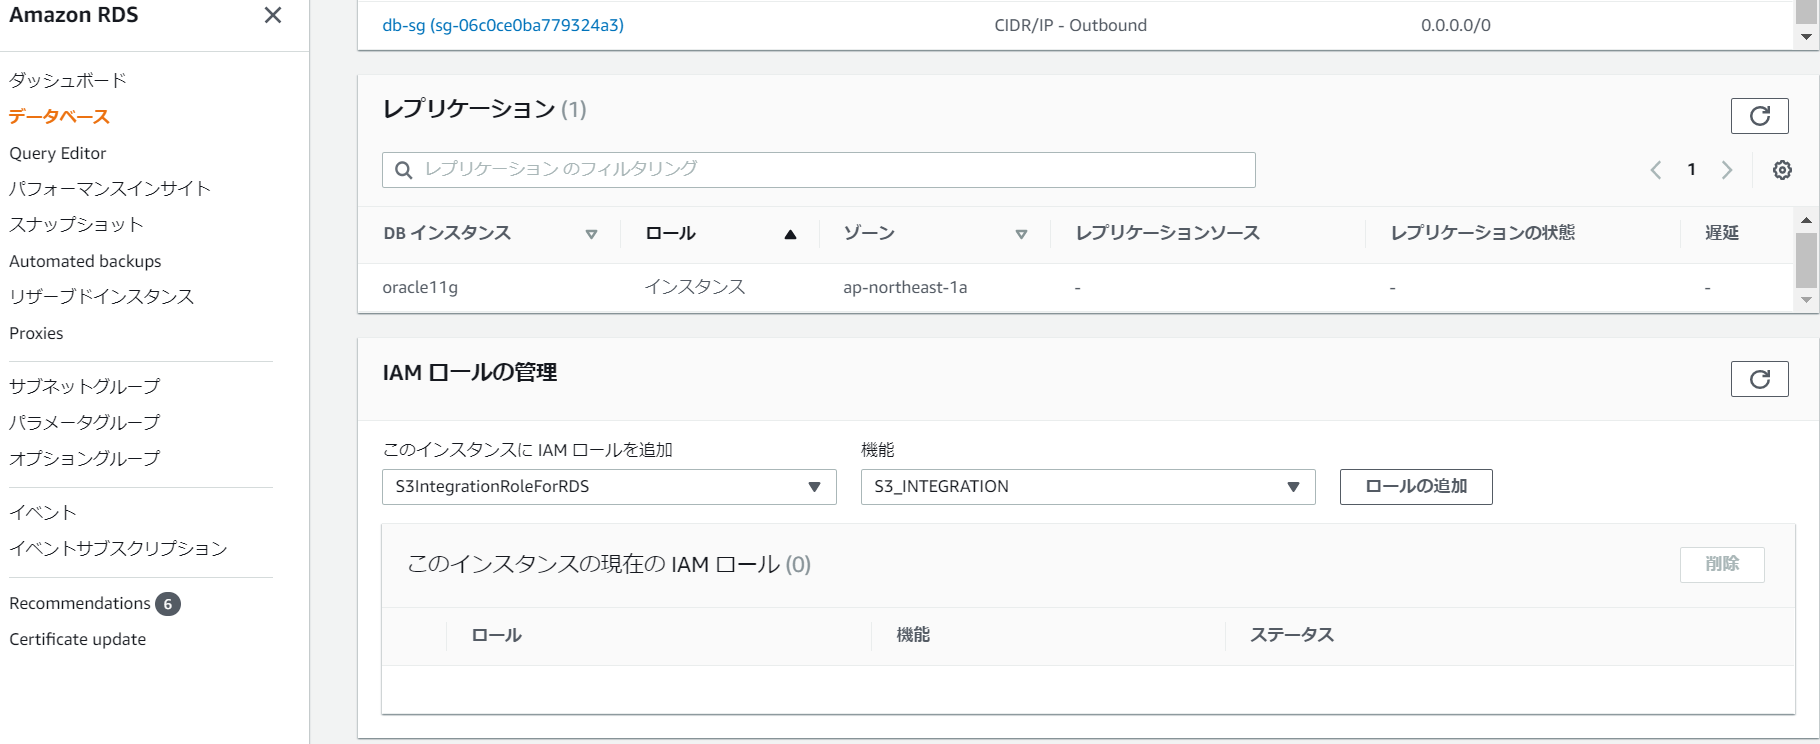Click the ap-northeast-1a zone cell
The height and width of the screenshot is (744, 1820).
[x=905, y=287]
